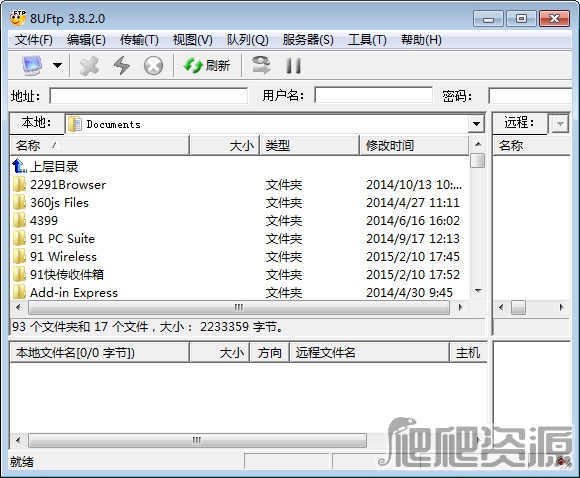Open the 工具(T) menu
The image size is (580, 478).
[367, 40]
